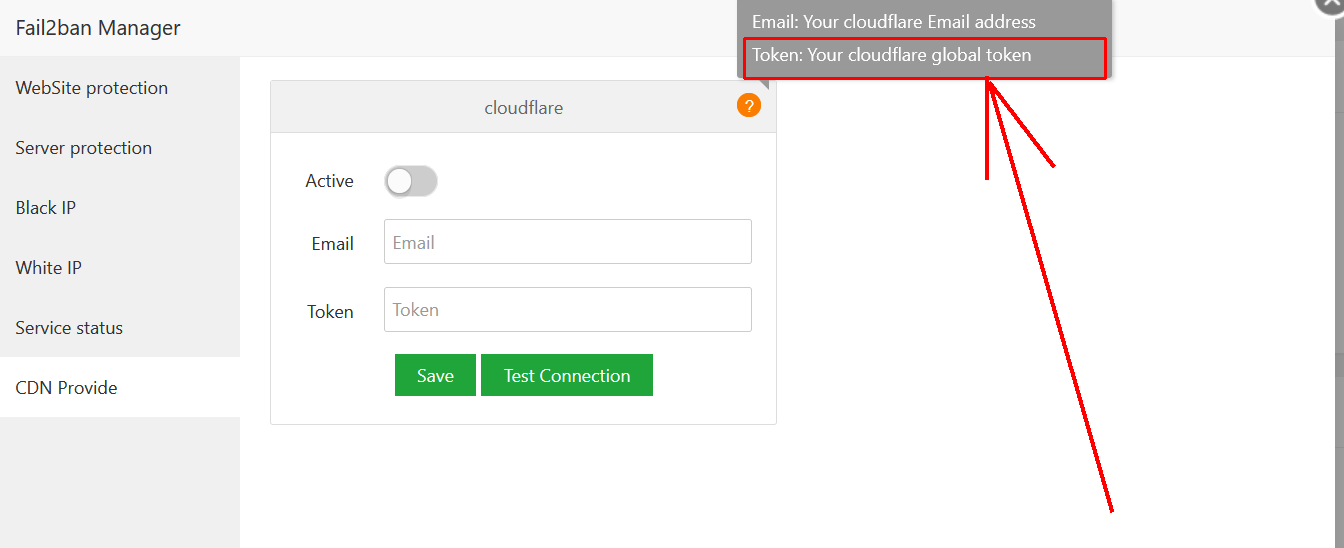Image resolution: width=1344 pixels, height=548 pixels.
Task: Toggle the Active switch for cloudflare
Action: (x=411, y=181)
